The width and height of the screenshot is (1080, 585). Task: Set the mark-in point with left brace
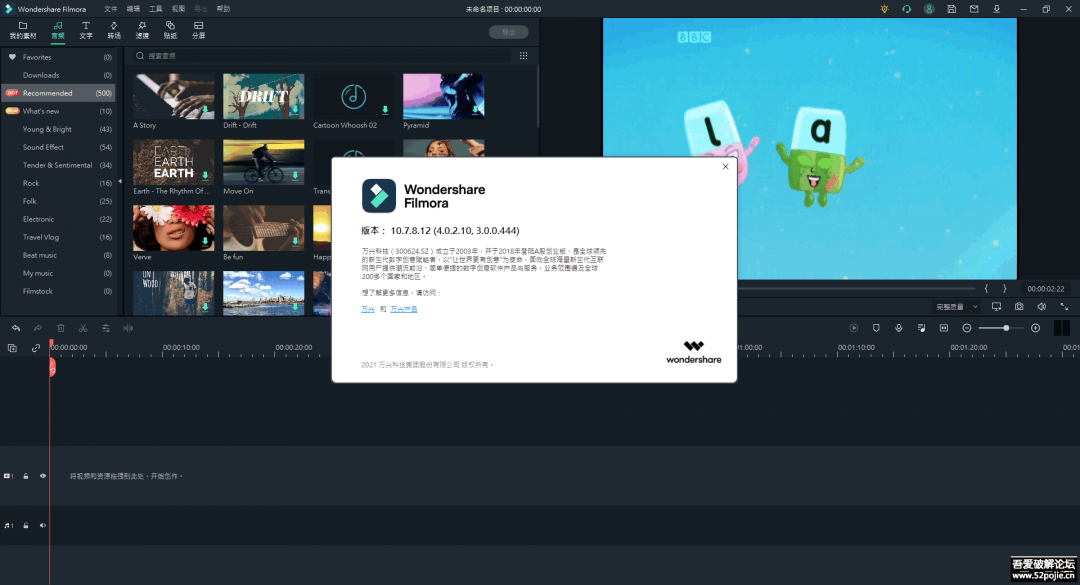click(986, 289)
